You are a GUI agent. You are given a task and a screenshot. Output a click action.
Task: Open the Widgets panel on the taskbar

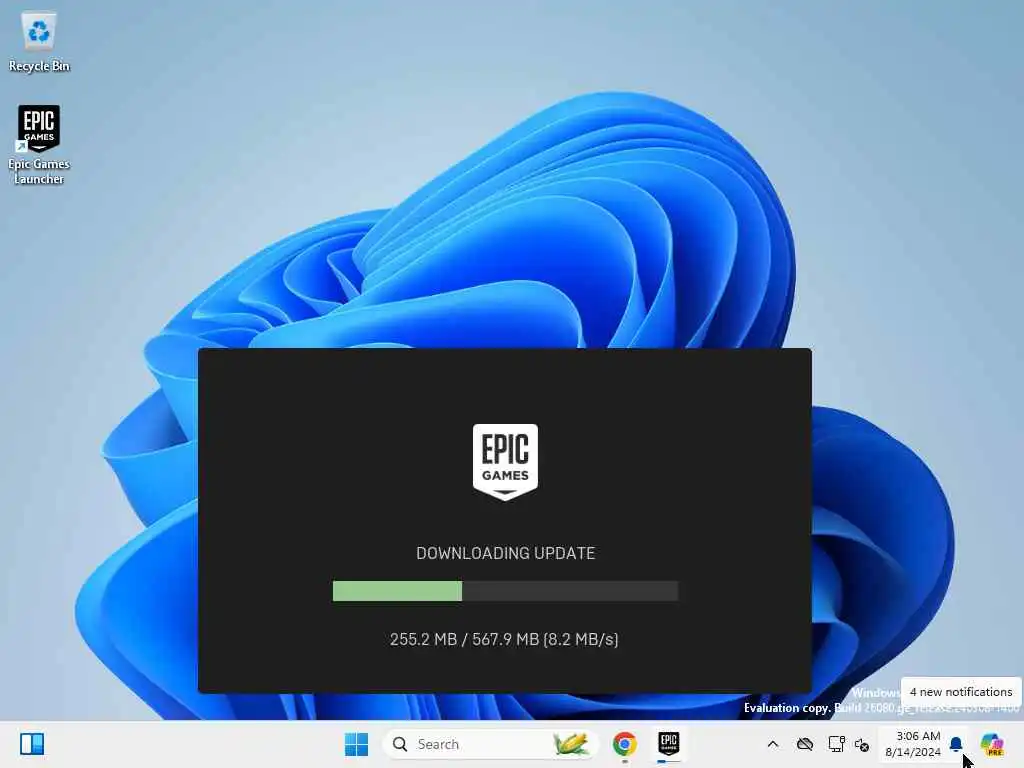32,744
